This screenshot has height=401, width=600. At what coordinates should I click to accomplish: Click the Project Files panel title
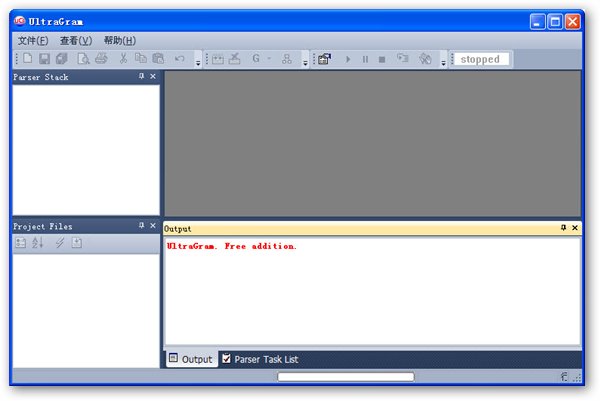point(42,227)
